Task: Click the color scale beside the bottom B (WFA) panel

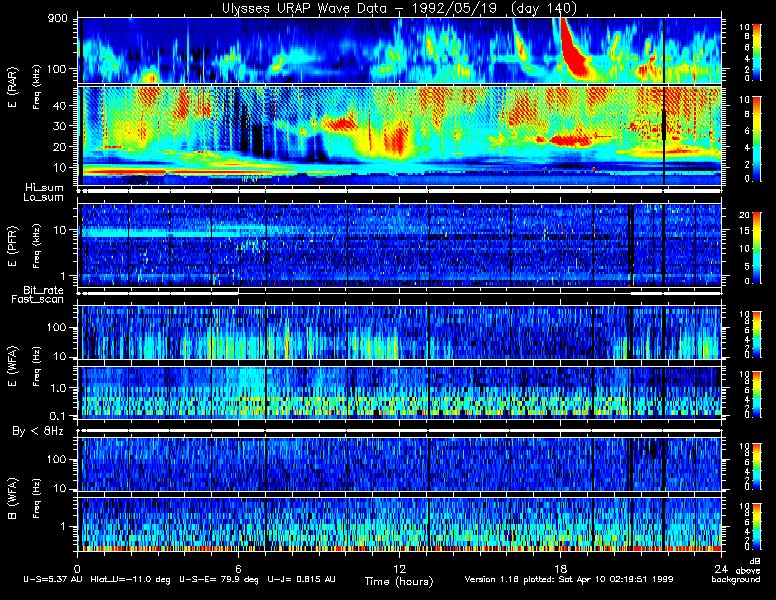Action: (x=757, y=527)
